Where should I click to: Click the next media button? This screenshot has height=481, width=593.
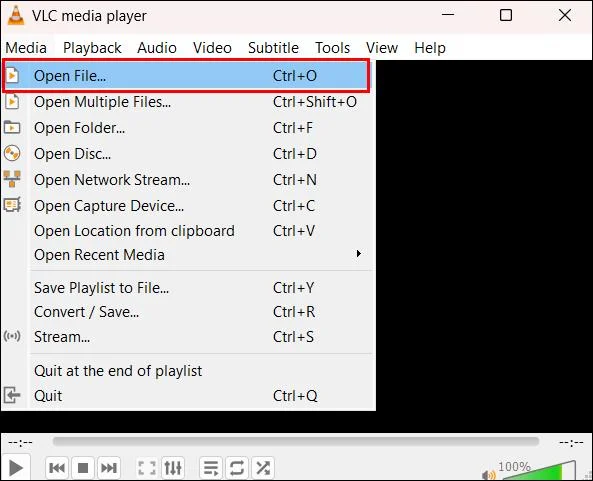[x=109, y=468]
